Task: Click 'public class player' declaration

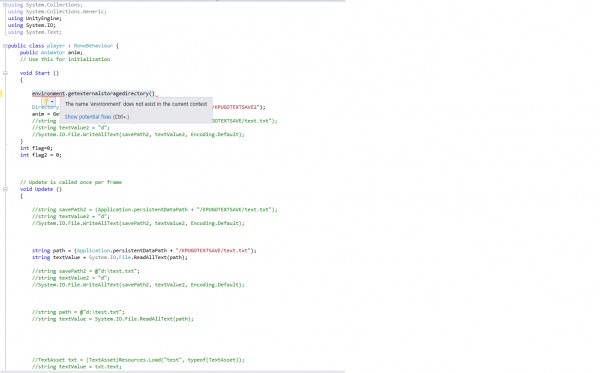Action: tap(36, 46)
